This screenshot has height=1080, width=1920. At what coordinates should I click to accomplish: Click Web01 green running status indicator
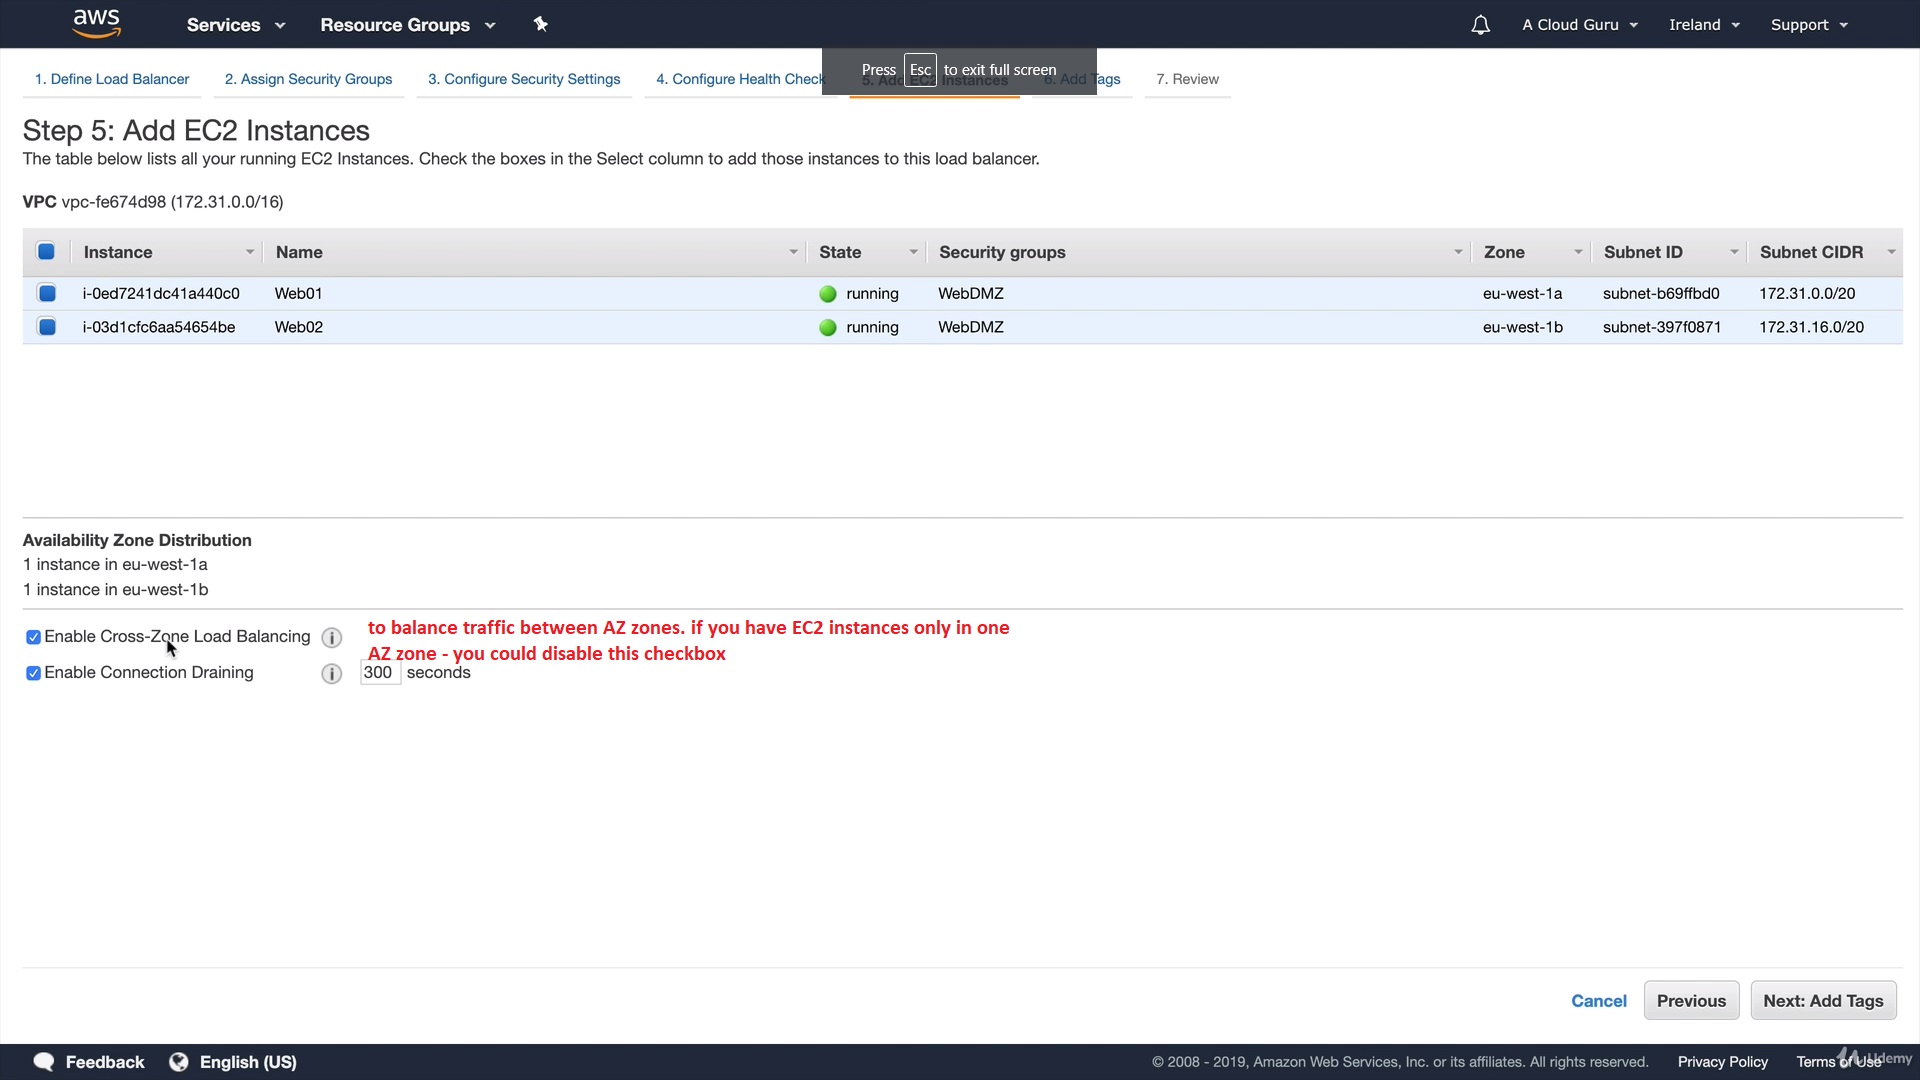(x=828, y=294)
